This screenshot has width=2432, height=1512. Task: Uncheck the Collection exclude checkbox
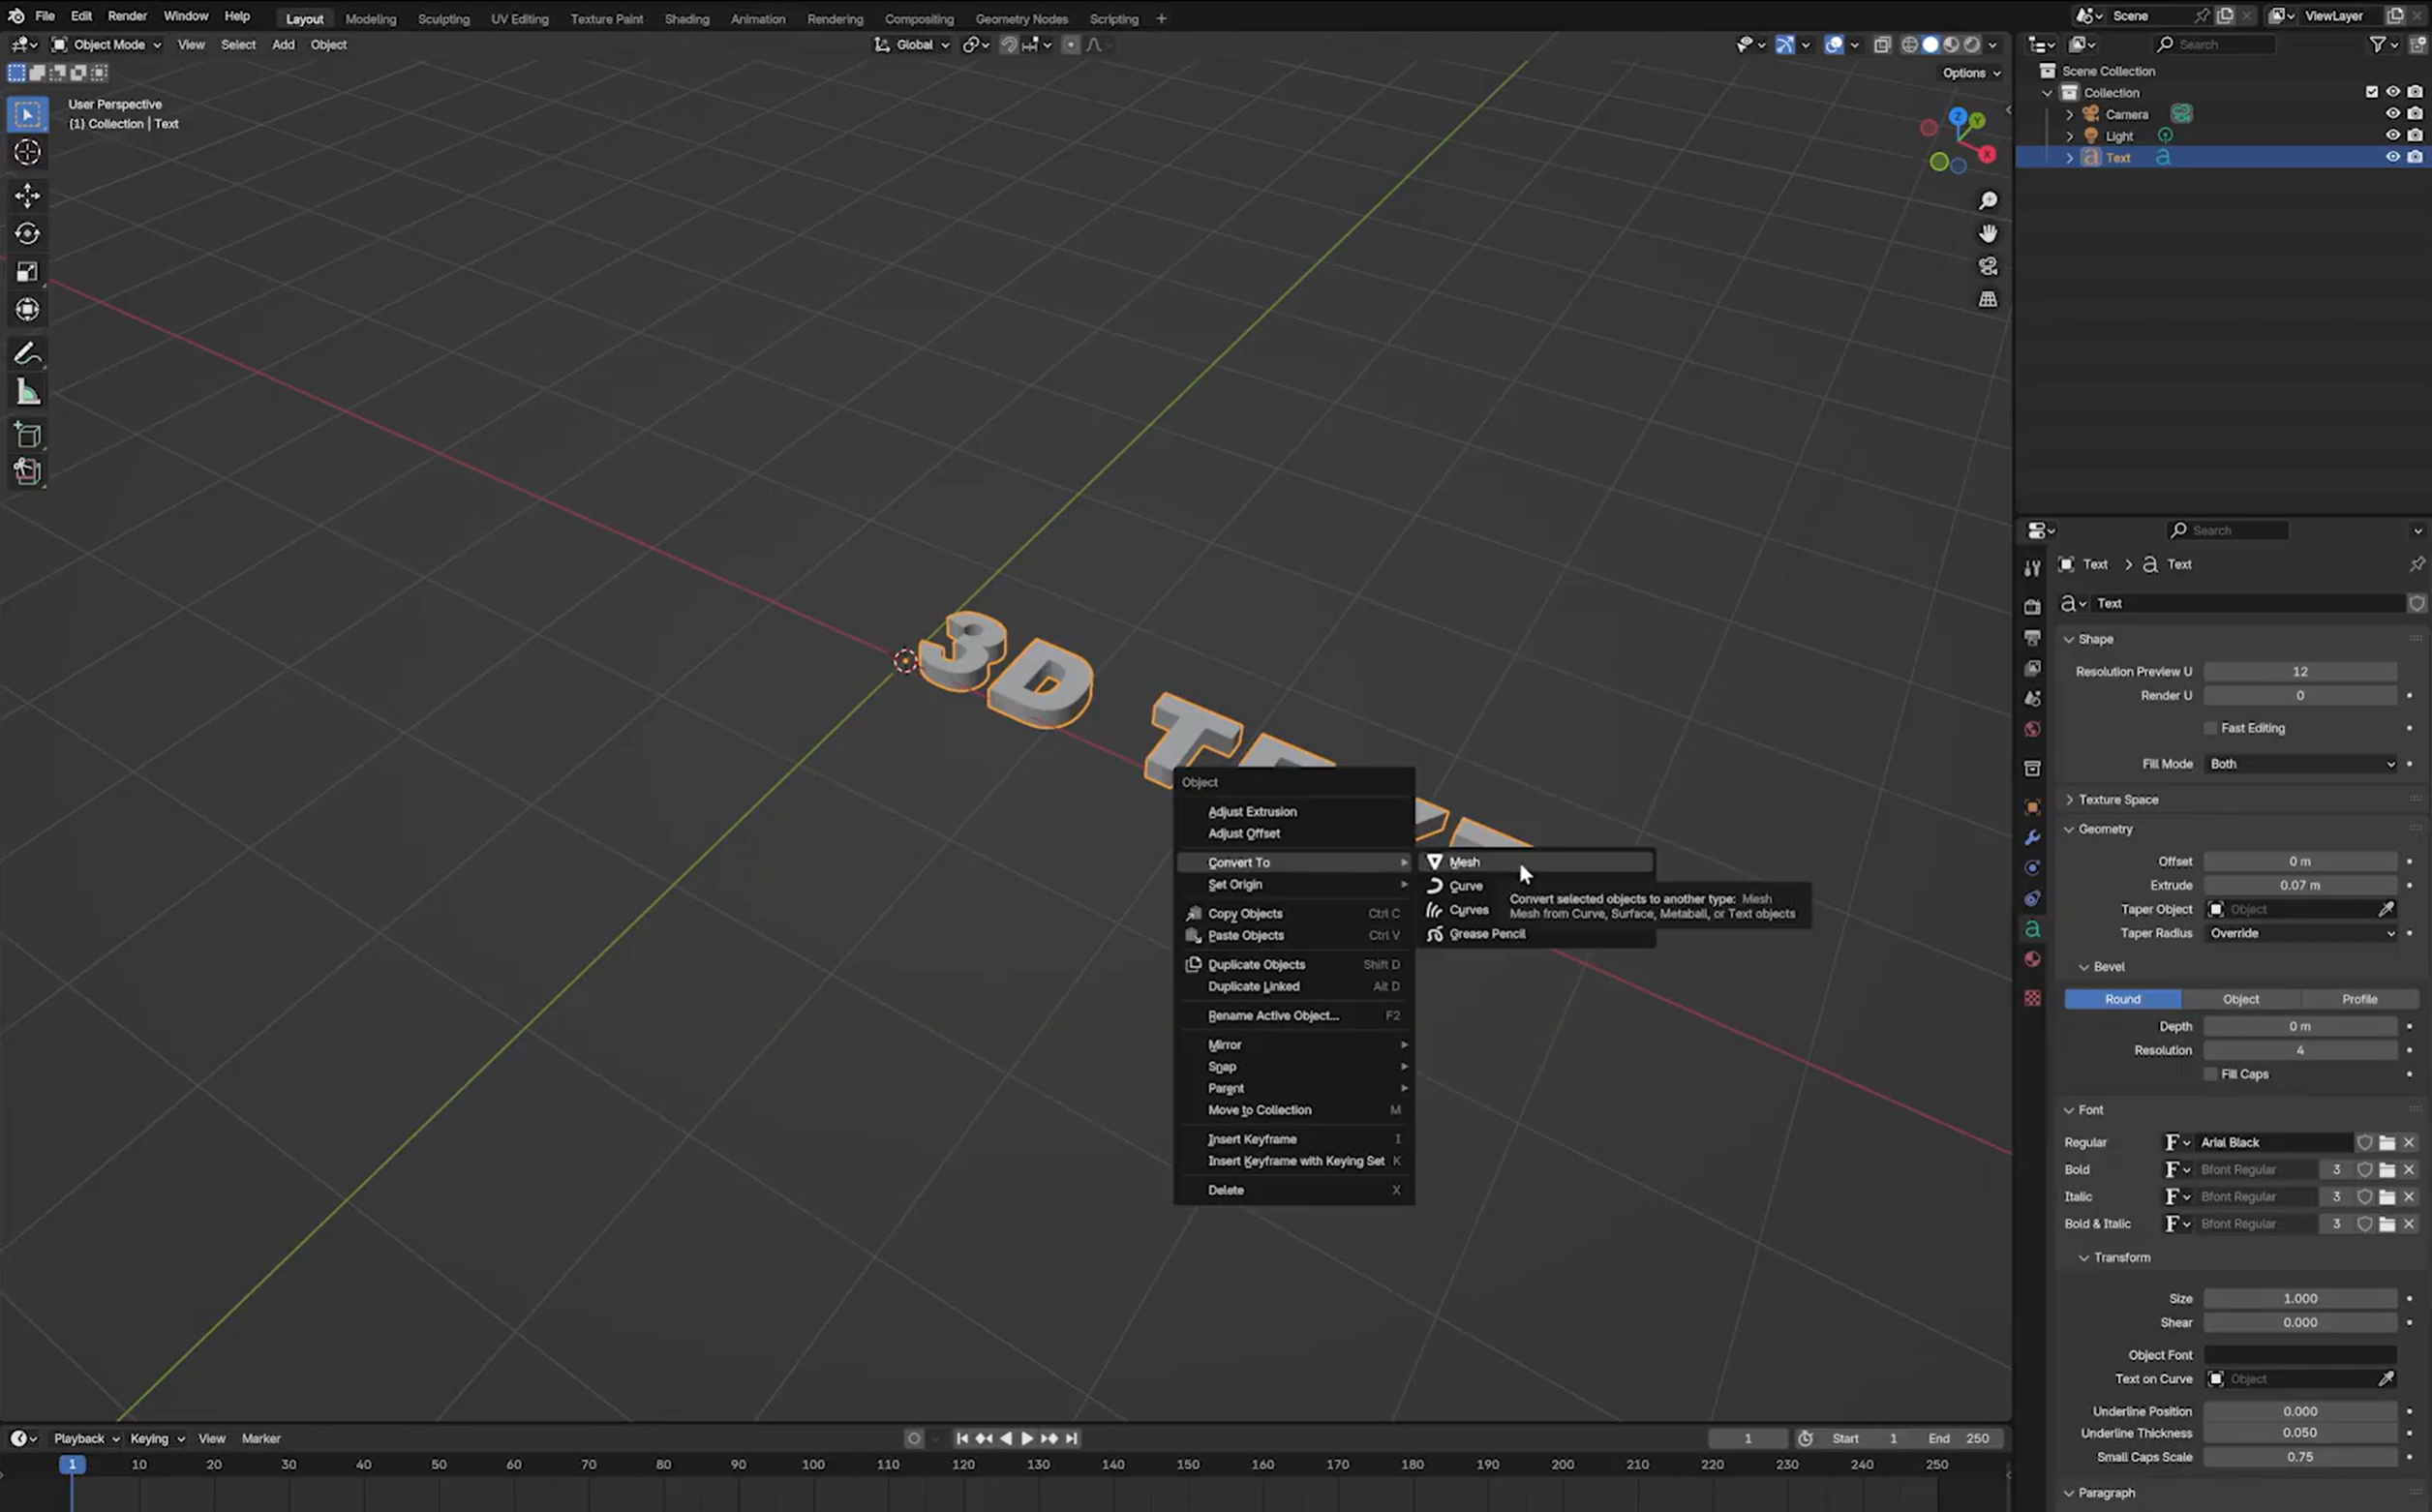[2371, 92]
